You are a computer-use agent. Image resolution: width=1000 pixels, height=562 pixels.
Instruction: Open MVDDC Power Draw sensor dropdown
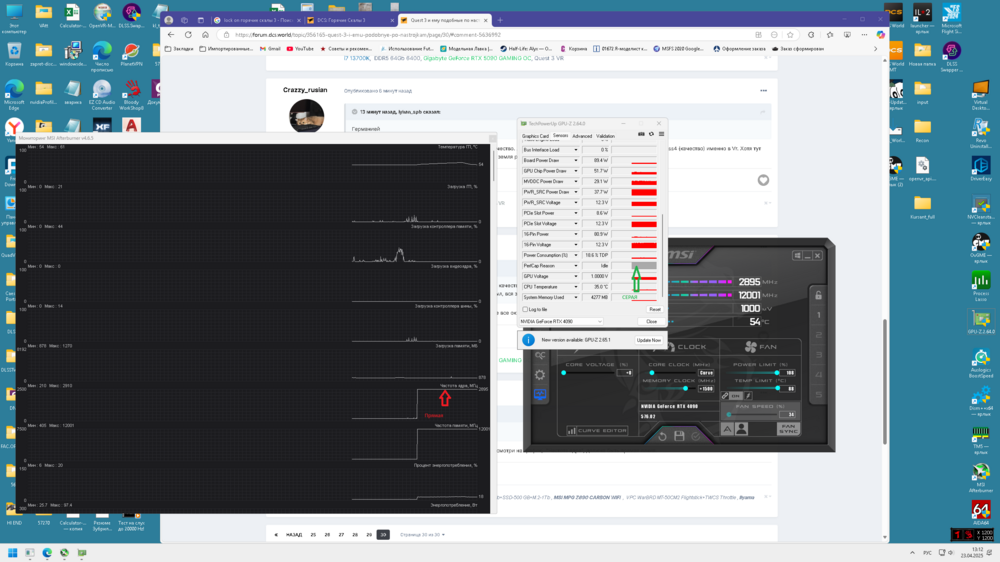click(x=575, y=182)
